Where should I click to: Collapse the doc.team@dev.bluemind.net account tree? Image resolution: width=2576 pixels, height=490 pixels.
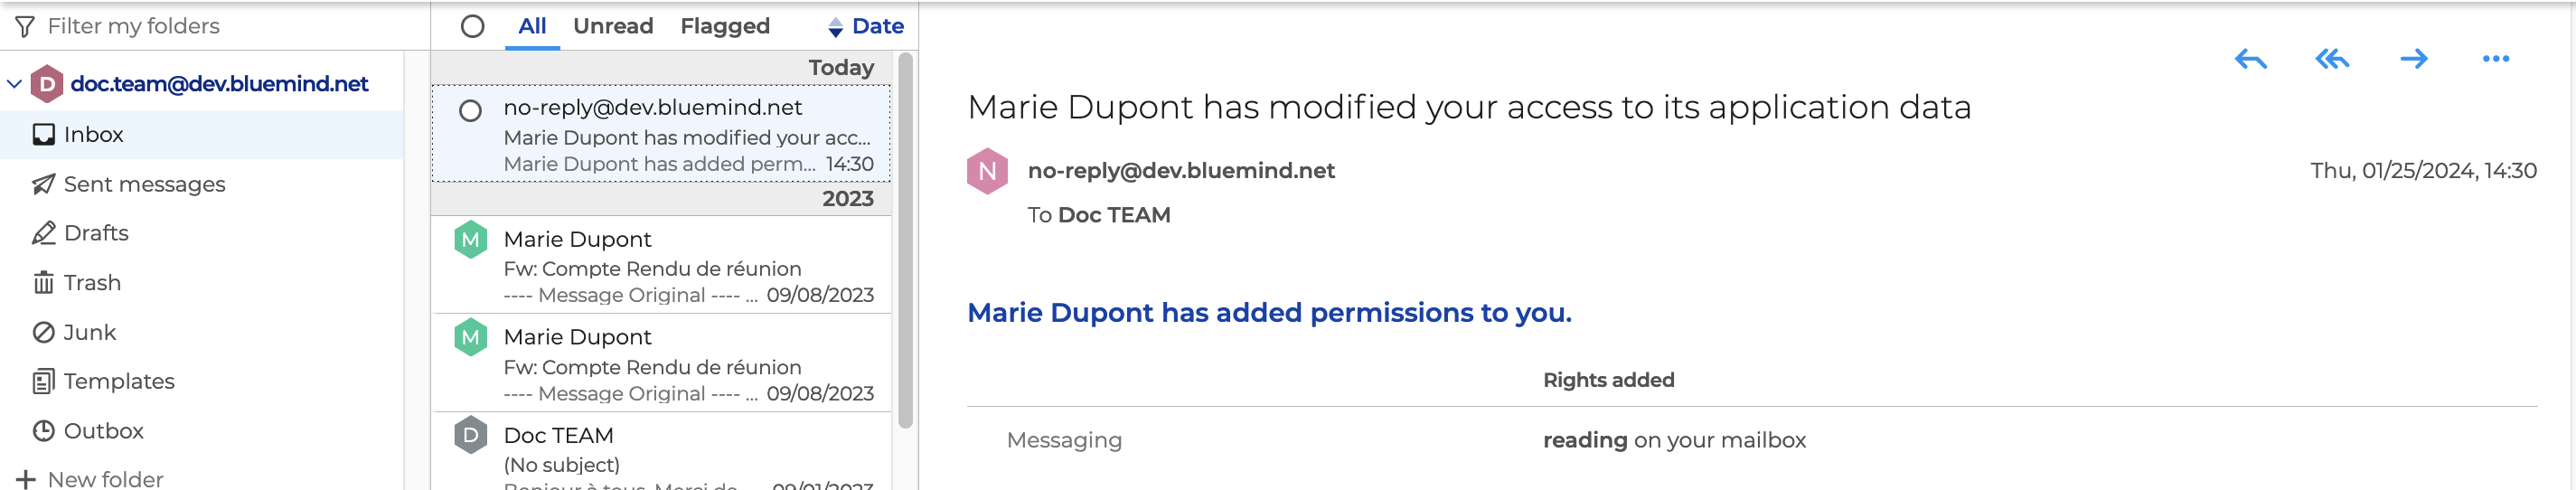(x=14, y=84)
